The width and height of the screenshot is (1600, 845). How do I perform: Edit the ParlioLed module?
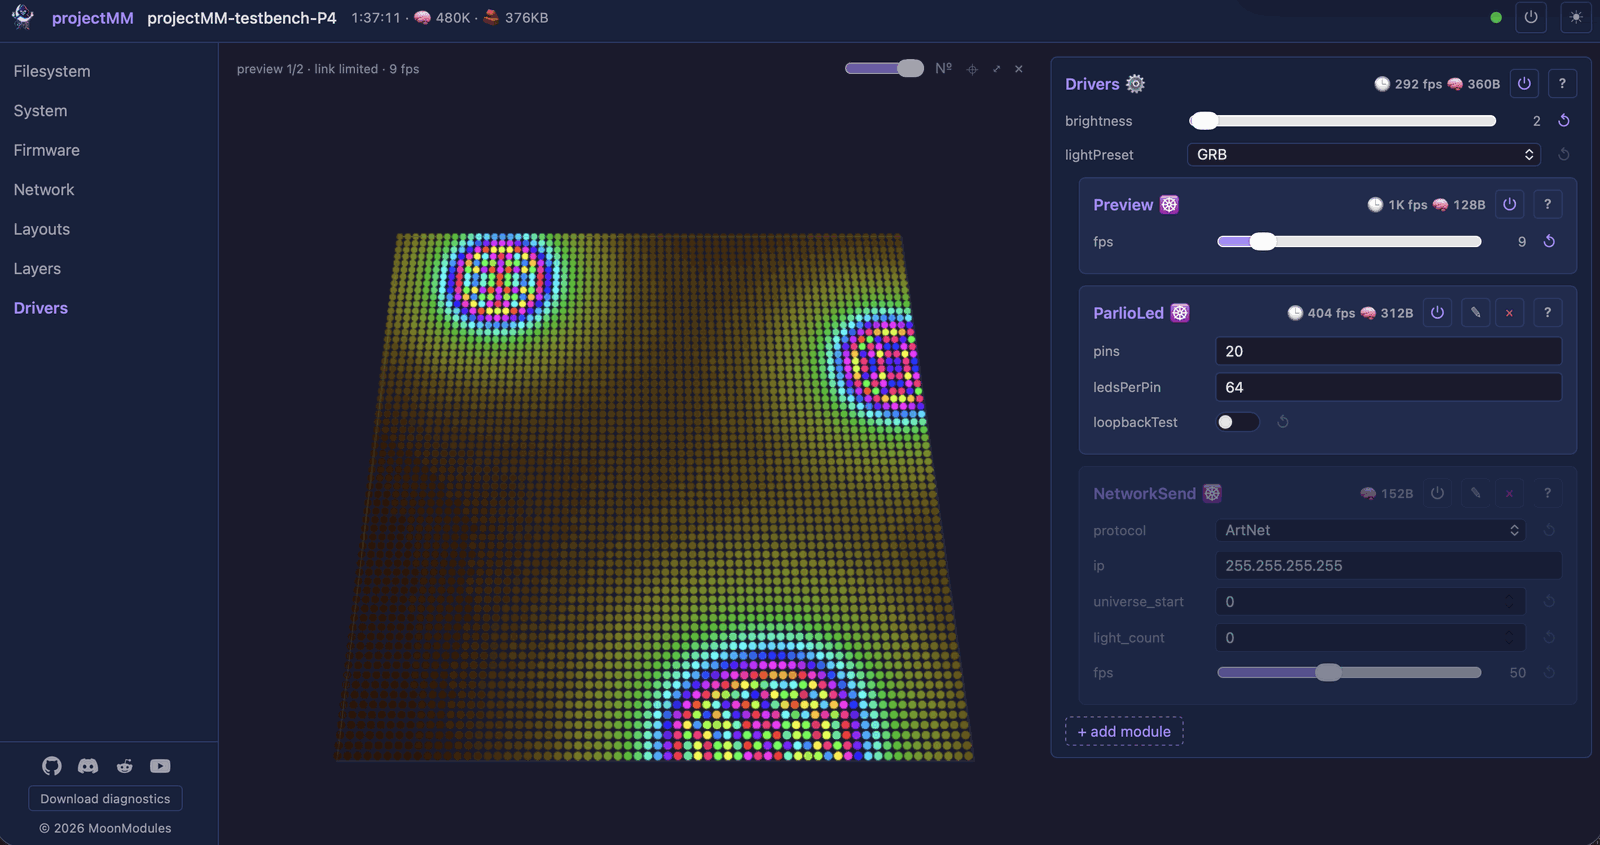pos(1475,312)
